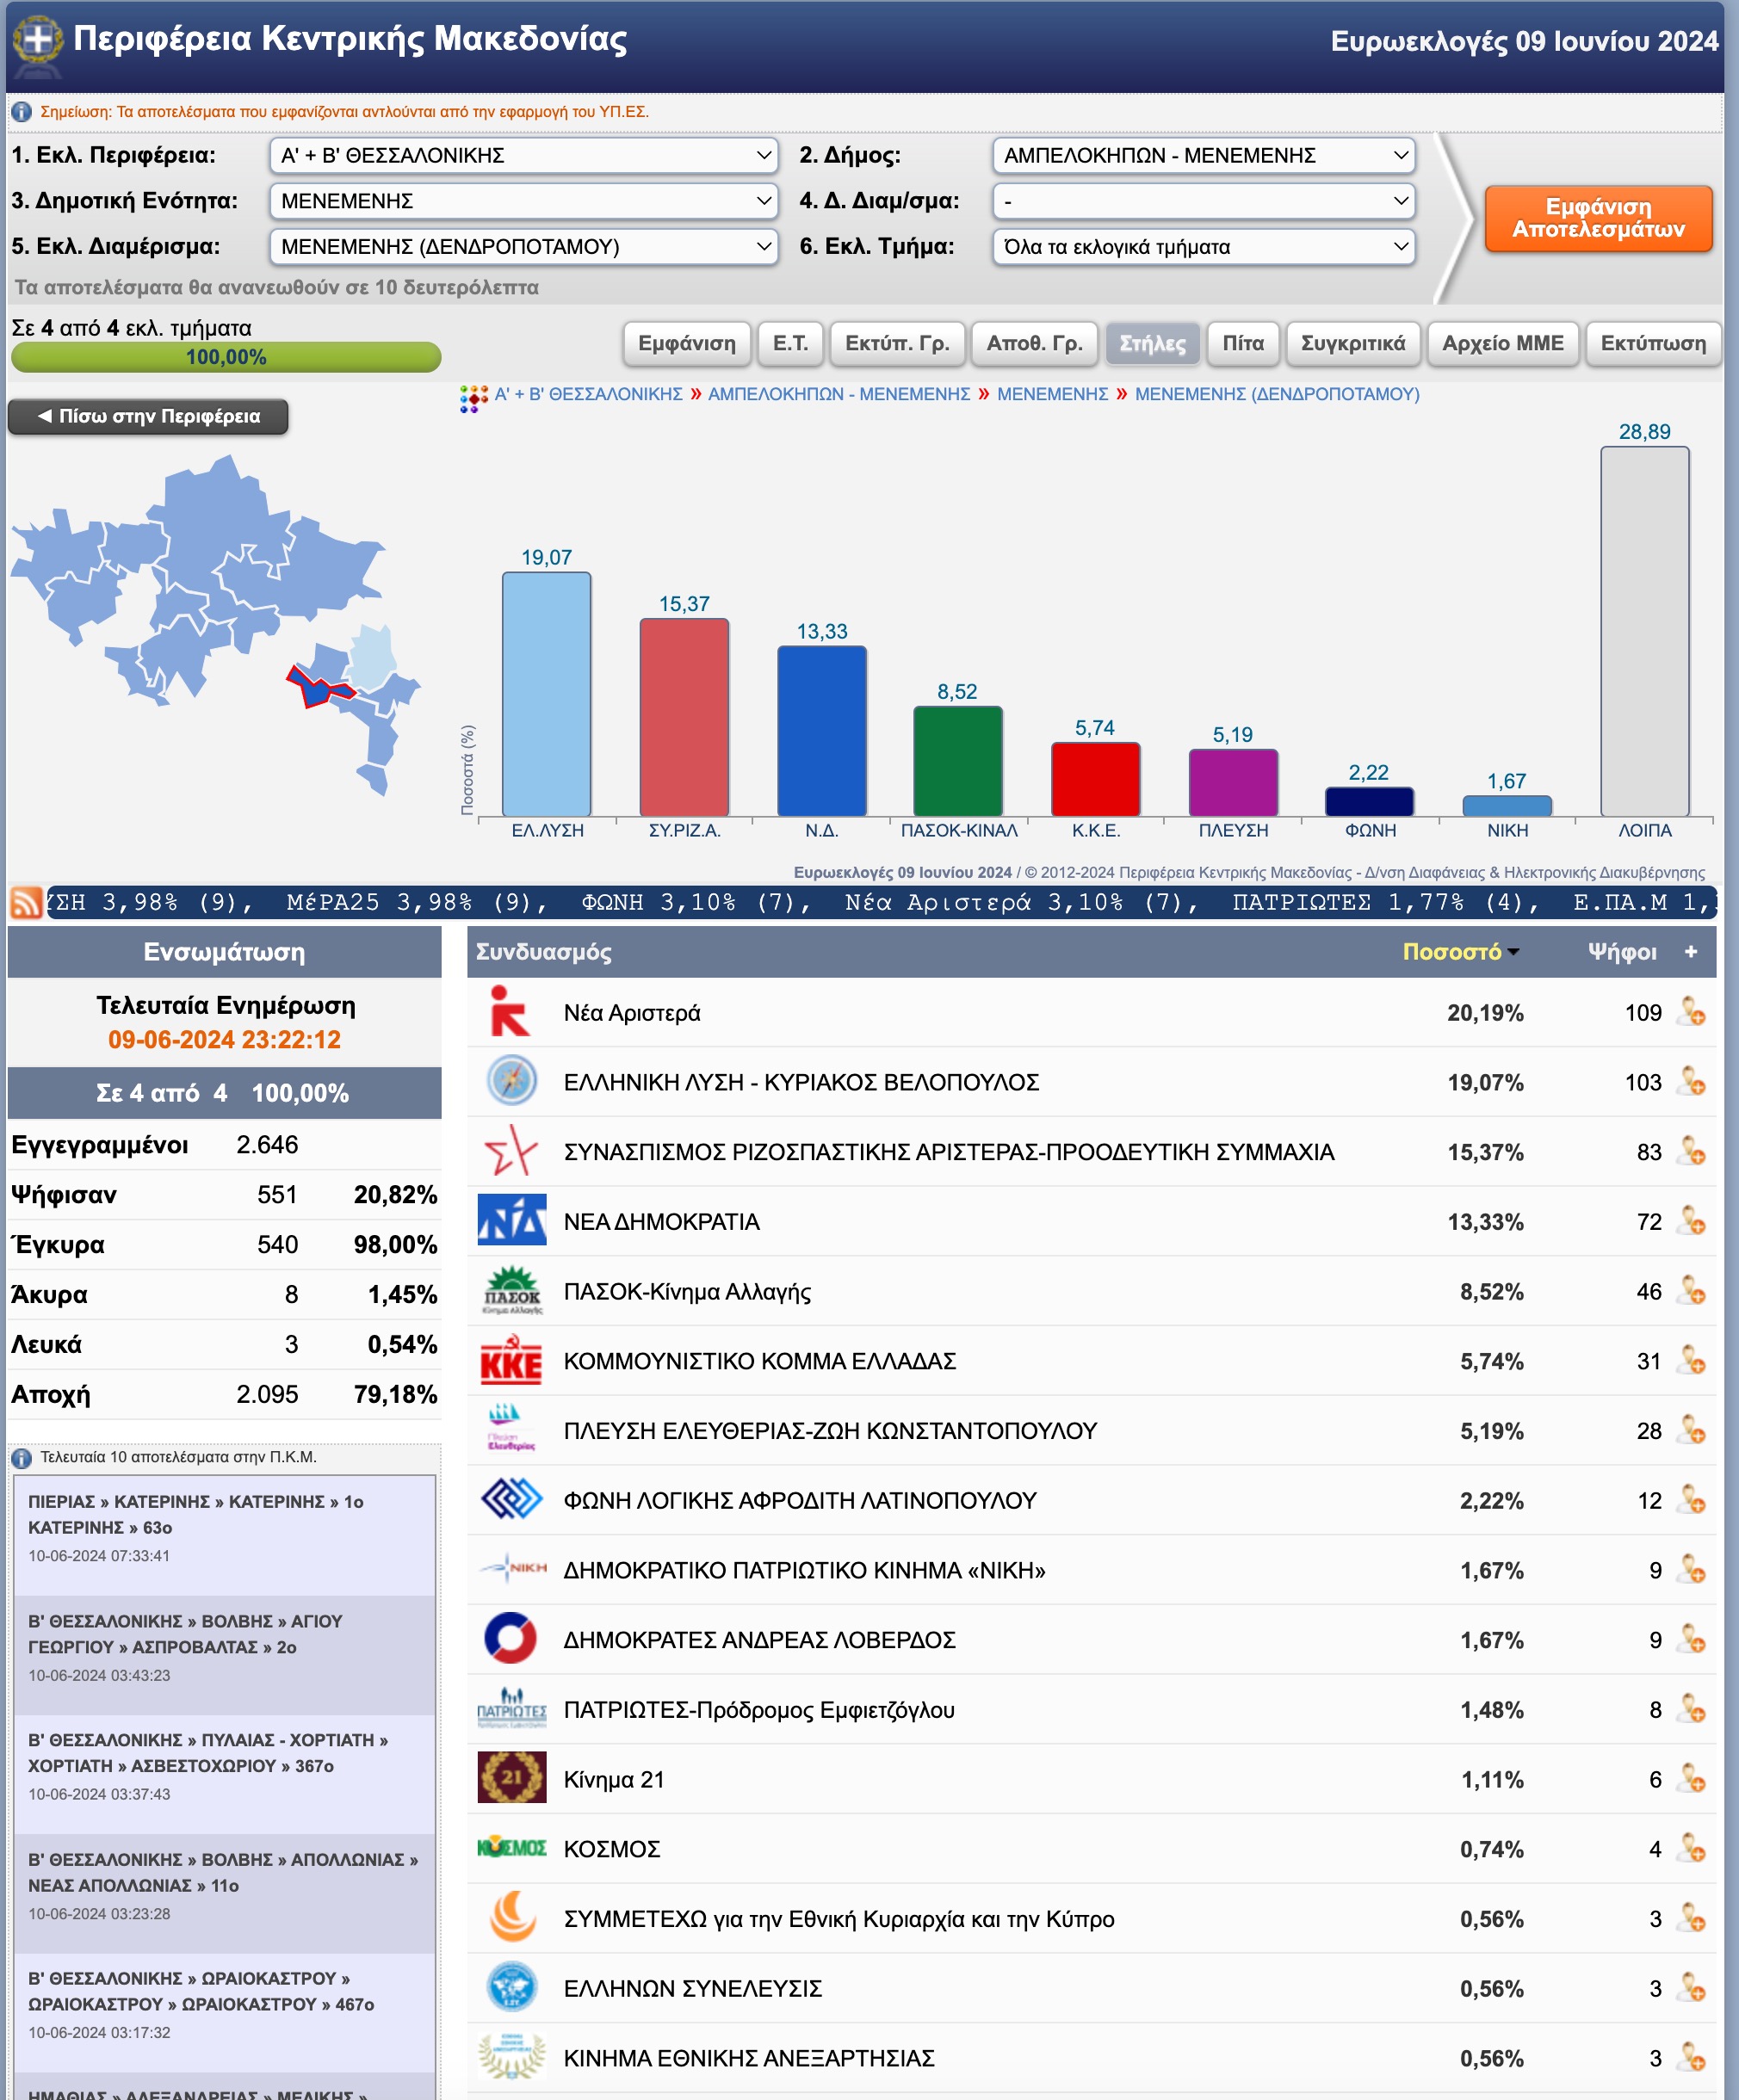Click the Εκτύπωση print button
The image size is (1739, 2100).
click(x=1653, y=343)
